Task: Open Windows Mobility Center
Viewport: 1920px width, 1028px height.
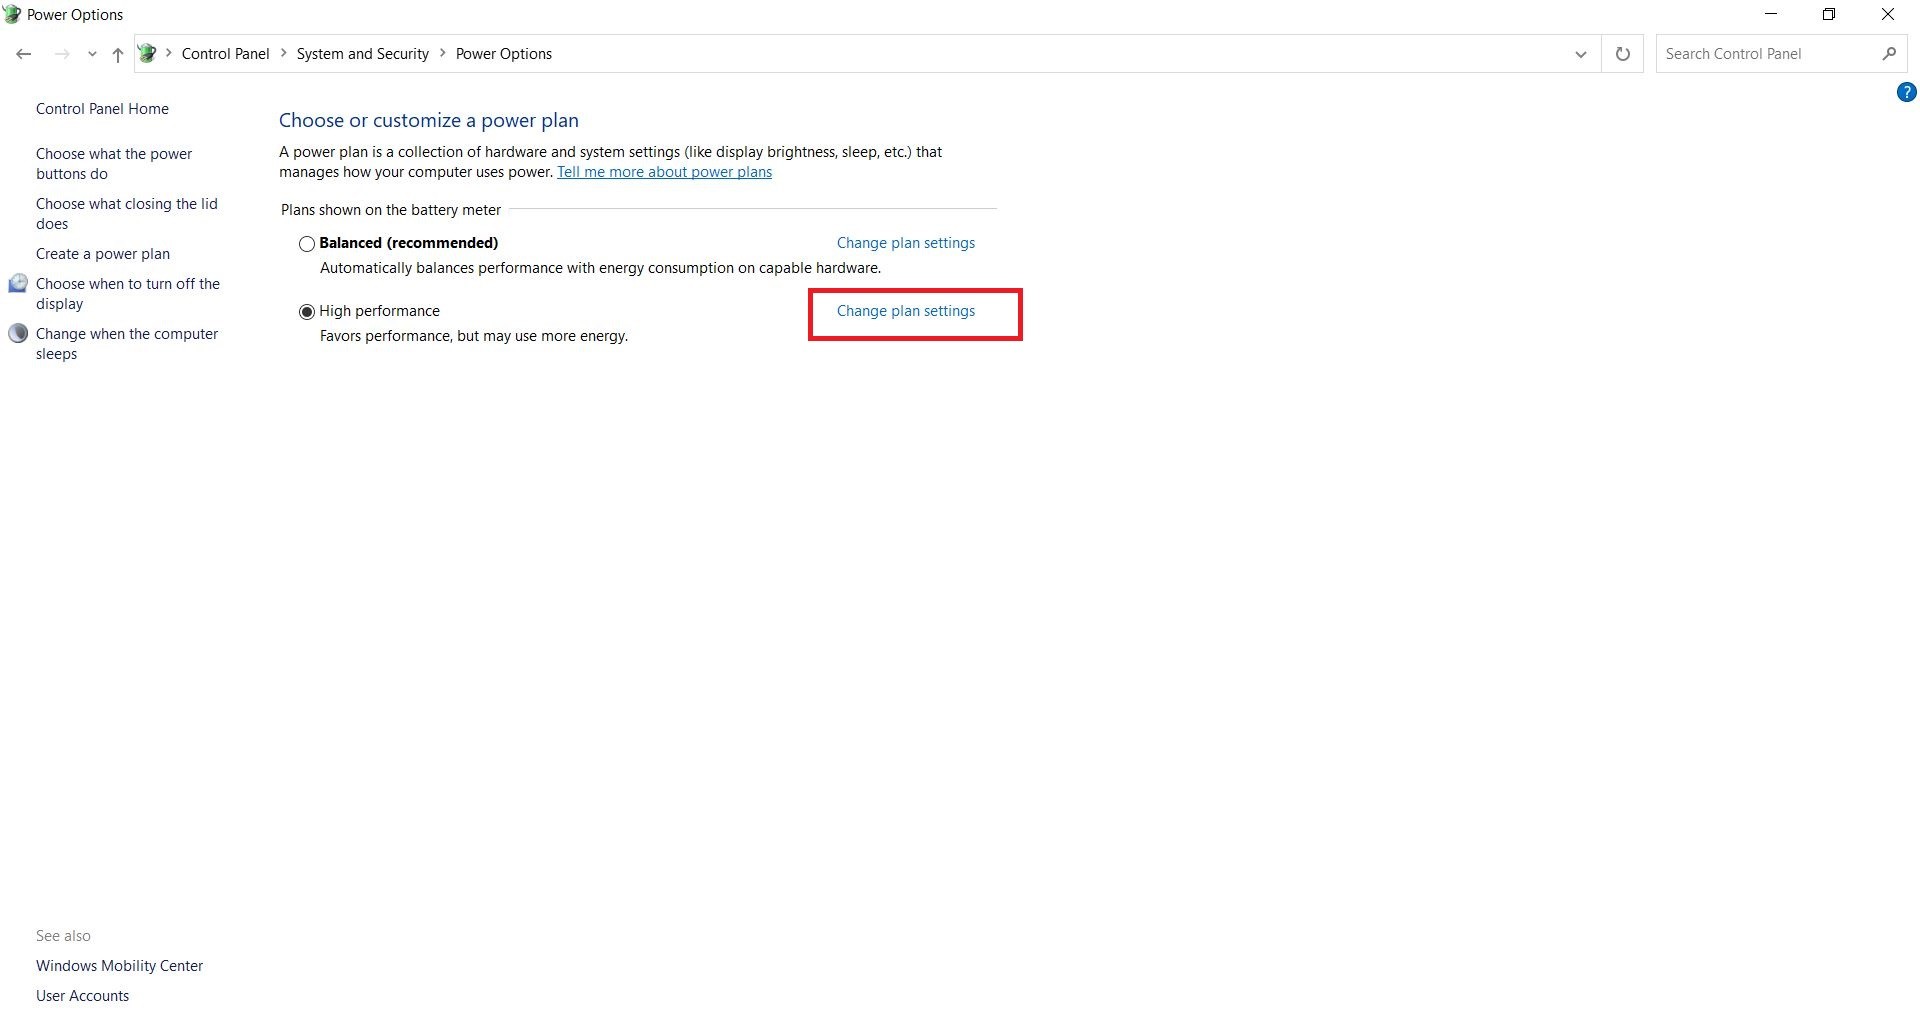Action: click(119, 966)
